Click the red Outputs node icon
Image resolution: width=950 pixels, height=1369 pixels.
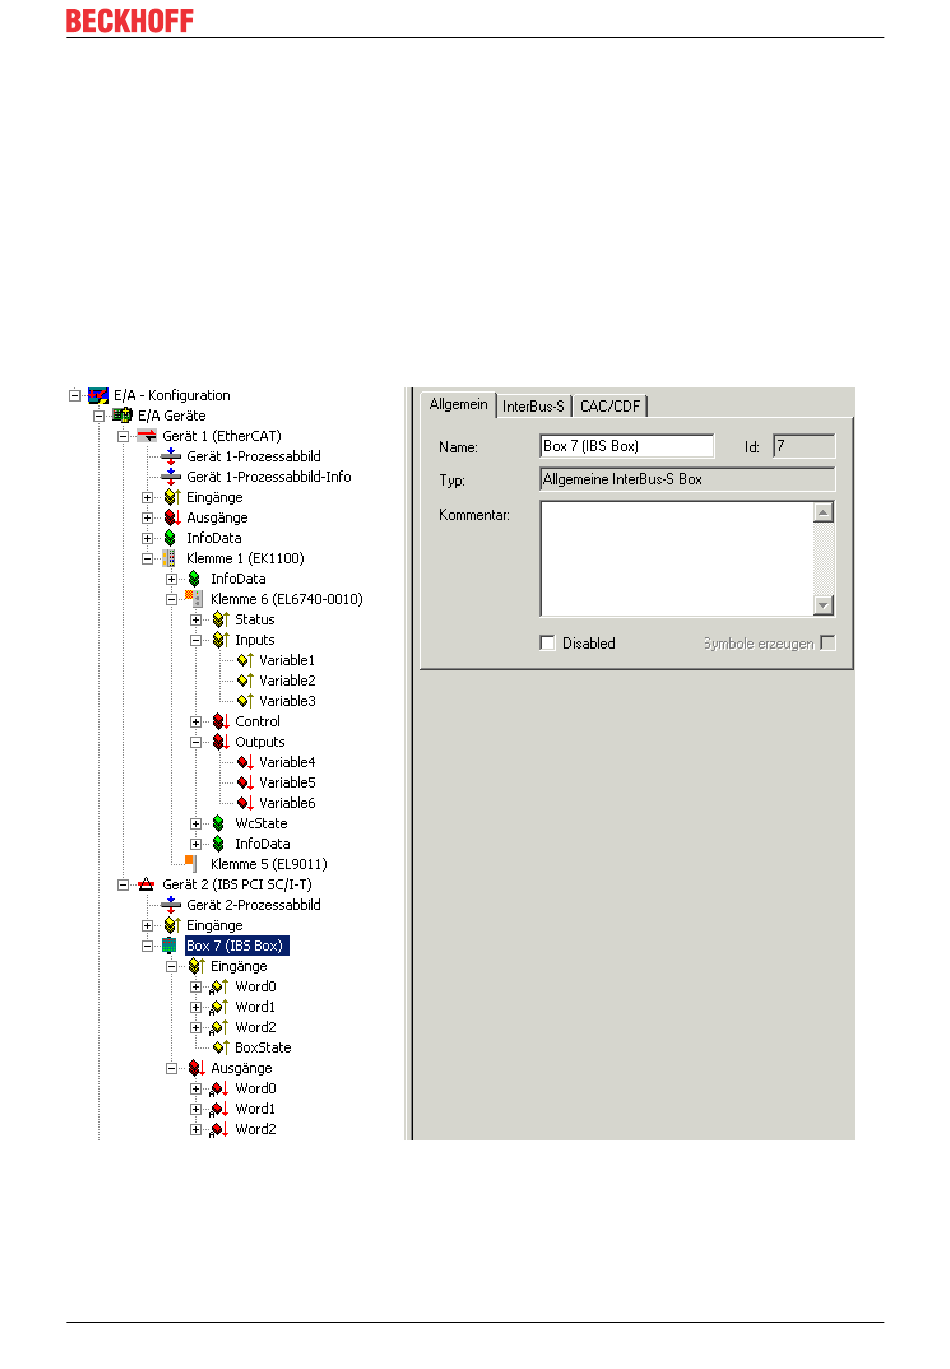(221, 742)
